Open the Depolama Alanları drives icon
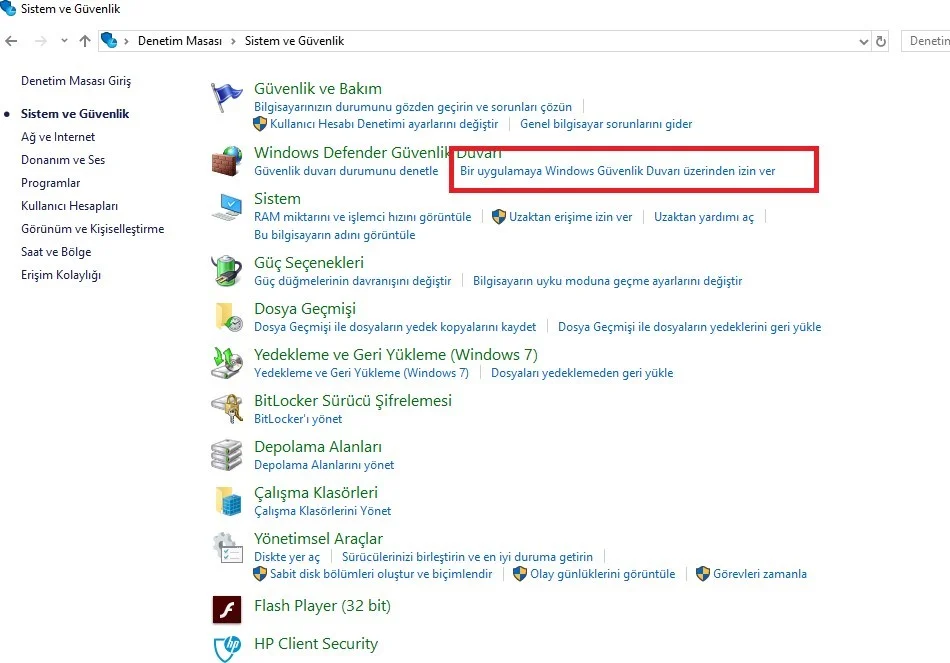Image resolution: width=950 pixels, height=663 pixels. click(227, 455)
